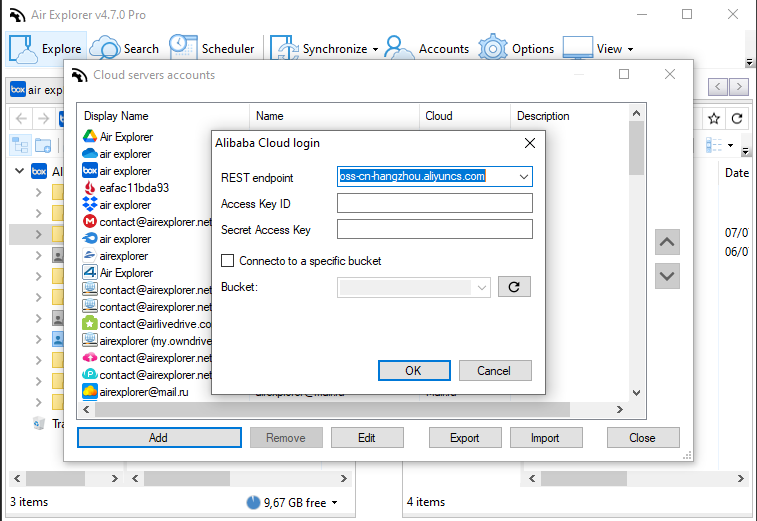Open Options settings
757x521 pixels.
pos(516,49)
